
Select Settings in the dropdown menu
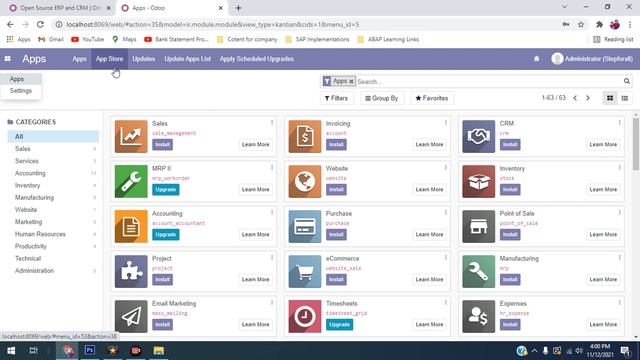click(21, 91)
